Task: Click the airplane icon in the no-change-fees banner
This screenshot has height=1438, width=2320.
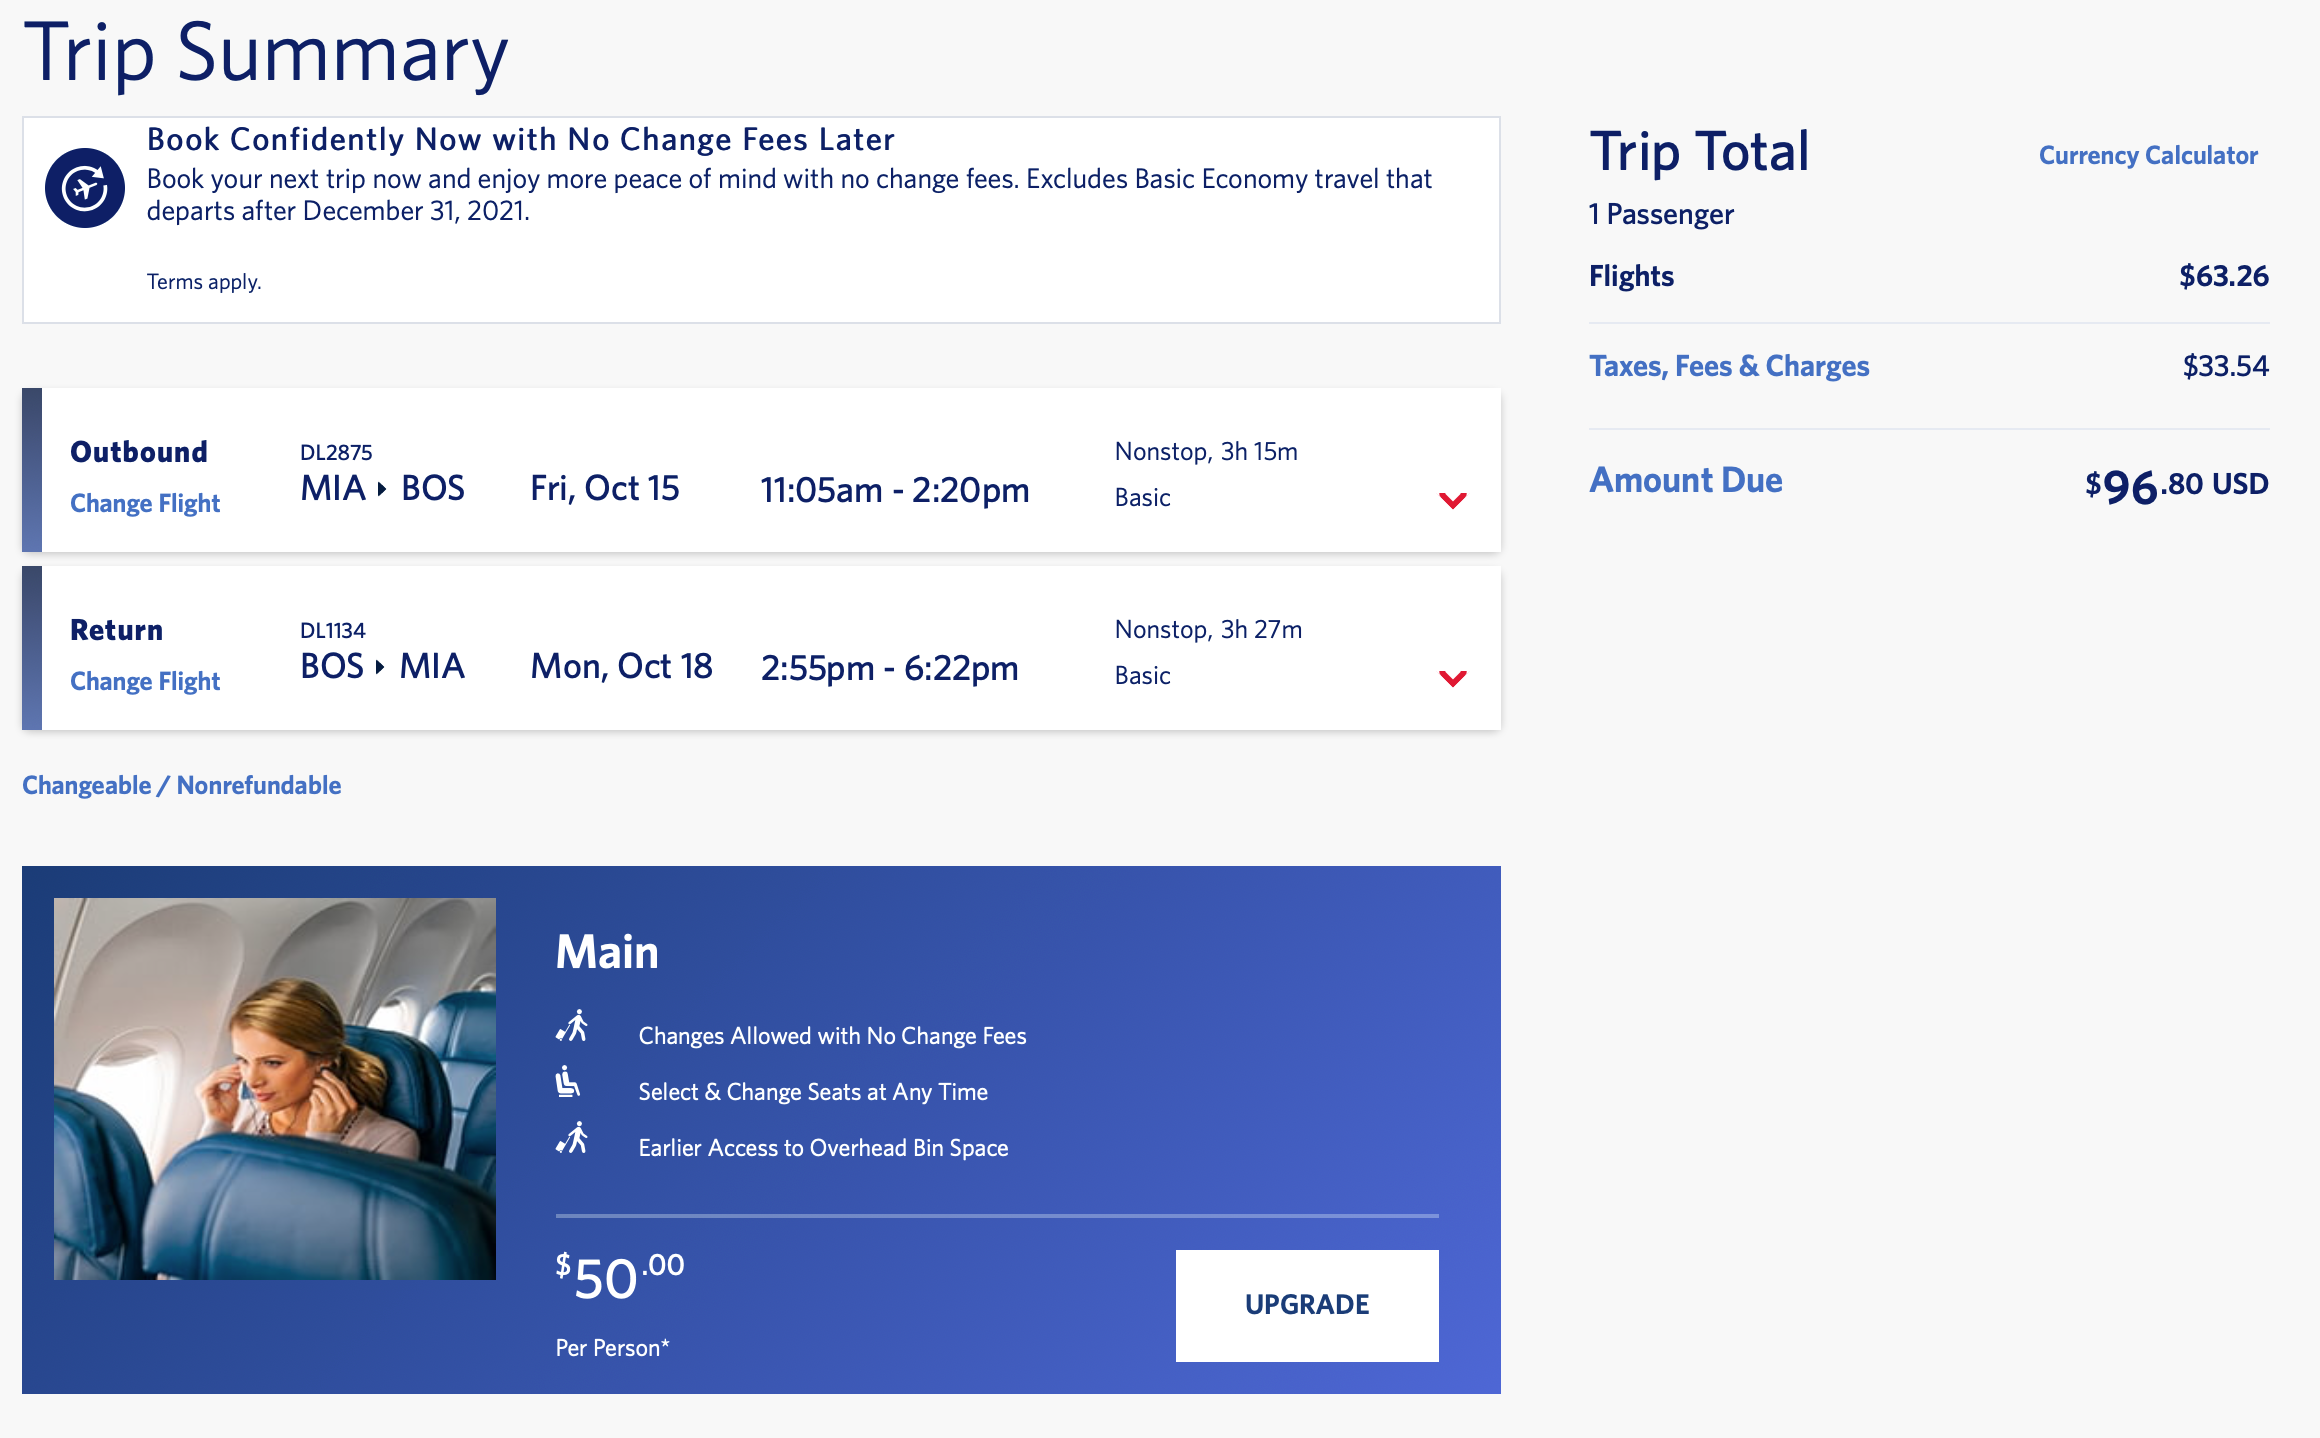Action: [85, 188]
